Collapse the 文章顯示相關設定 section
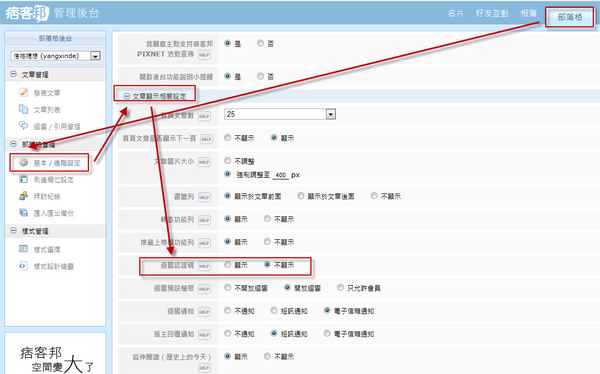 (127, 96)
